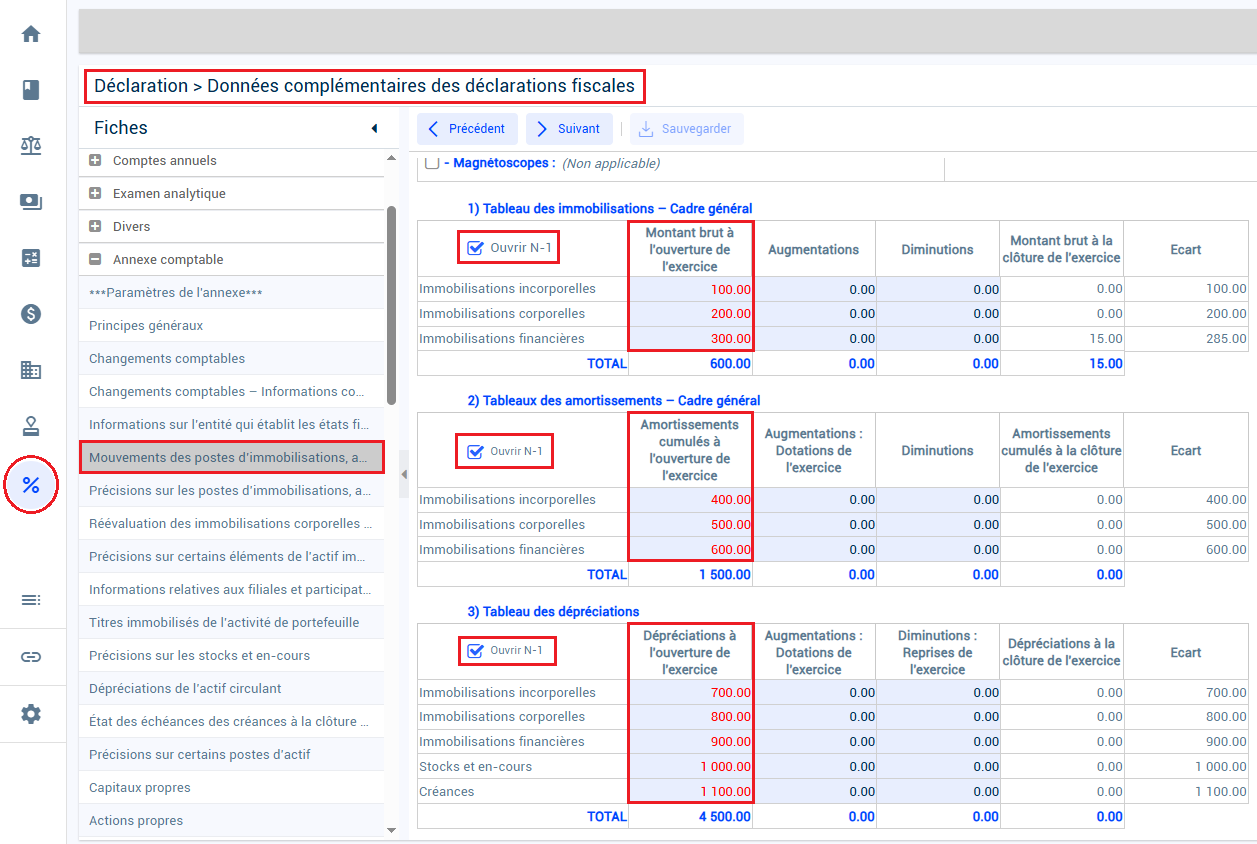Select Dépréciations de l'actif circulant sheet

coord(231,689)
